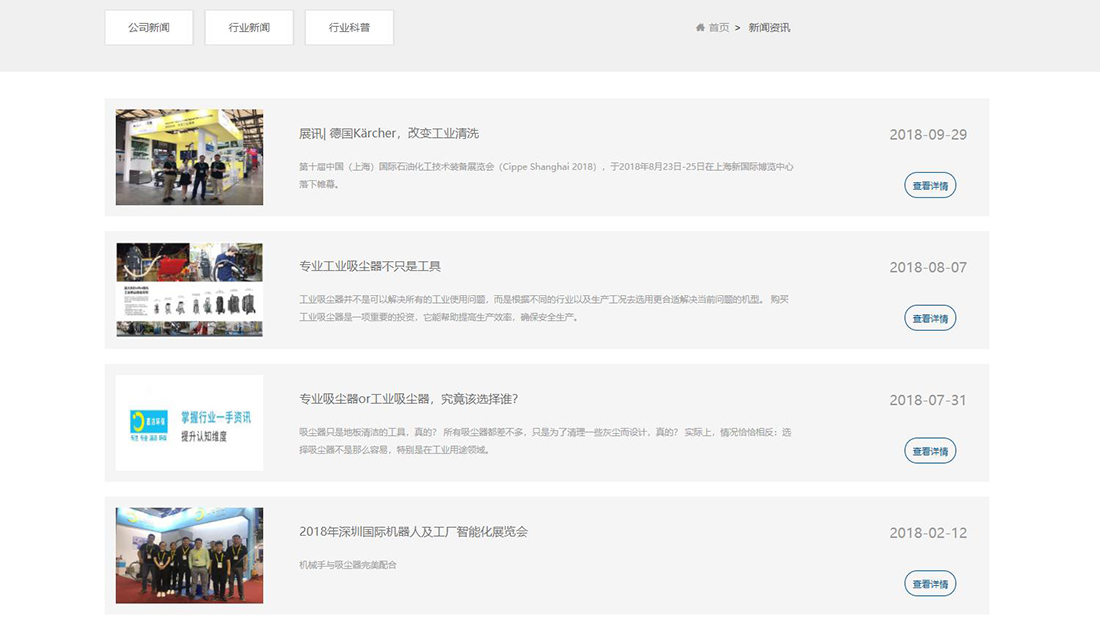Open Kärcher exhibition booth thumbnail
The height and width of the screenshot is (618, 1100).
[x=189, y=157]
